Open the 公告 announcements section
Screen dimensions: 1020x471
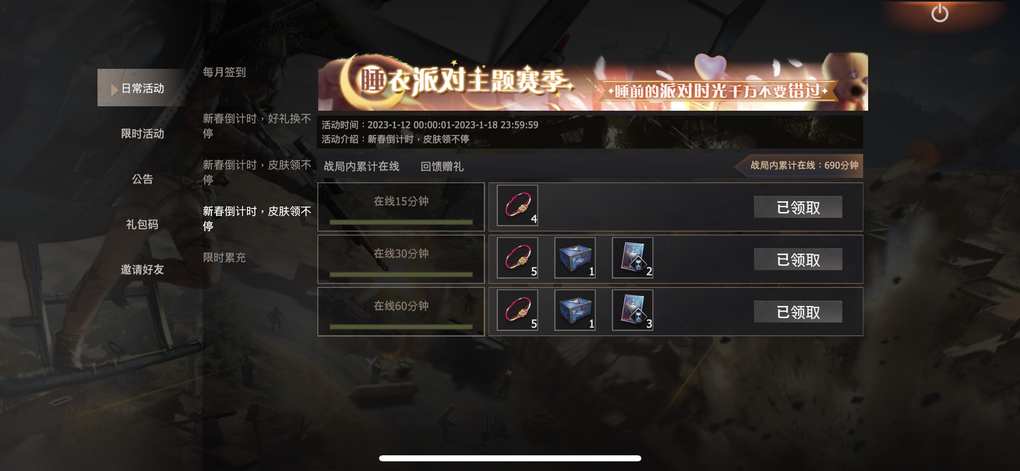[142, 179]
